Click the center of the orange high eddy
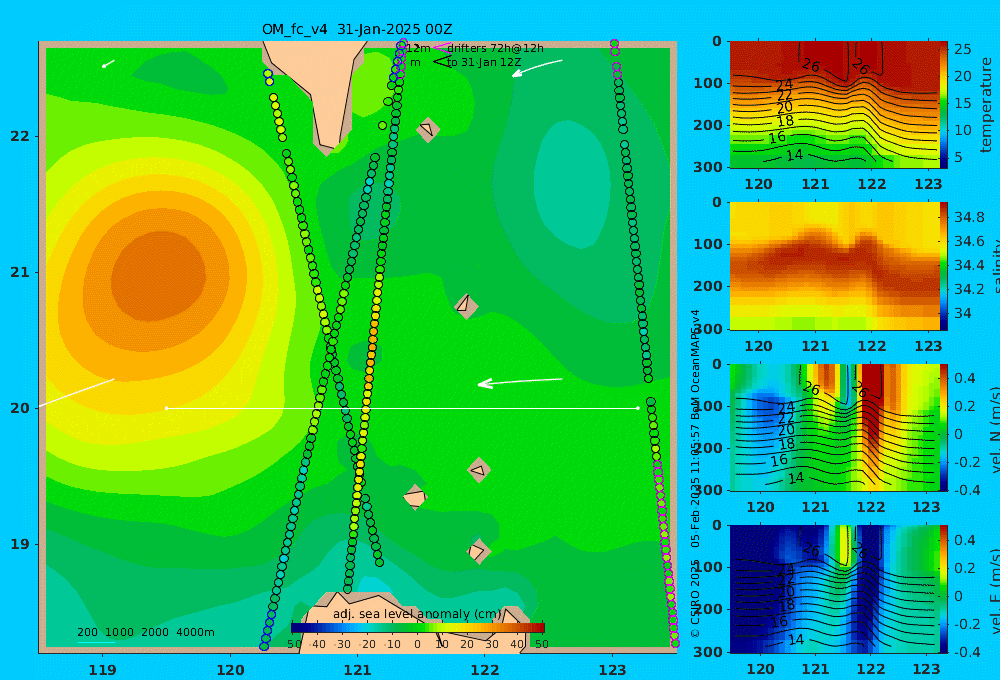The image size is (1000, 680). 158,277
